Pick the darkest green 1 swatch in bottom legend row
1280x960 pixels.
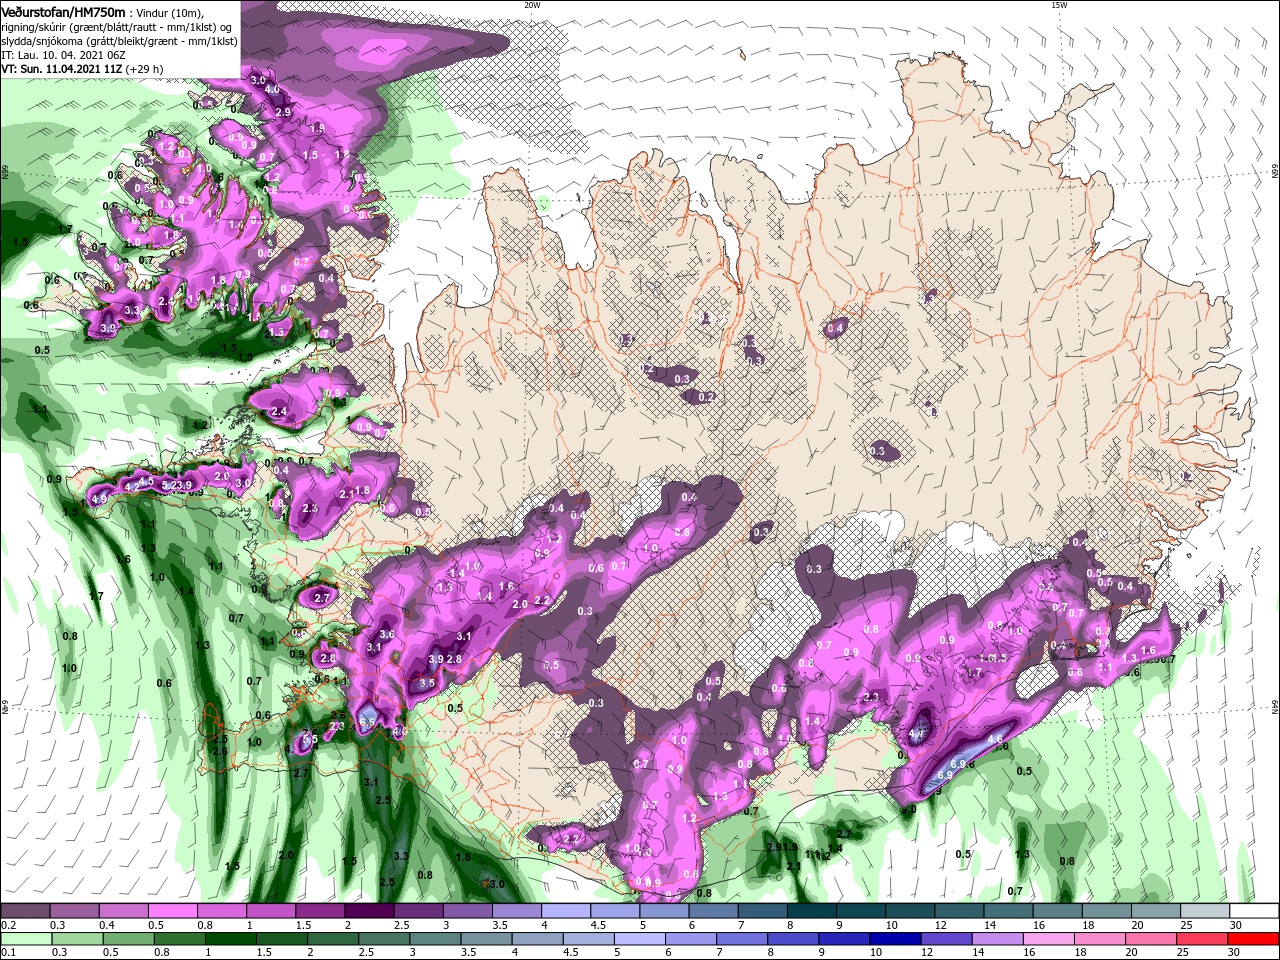click(x=230, y=938)
